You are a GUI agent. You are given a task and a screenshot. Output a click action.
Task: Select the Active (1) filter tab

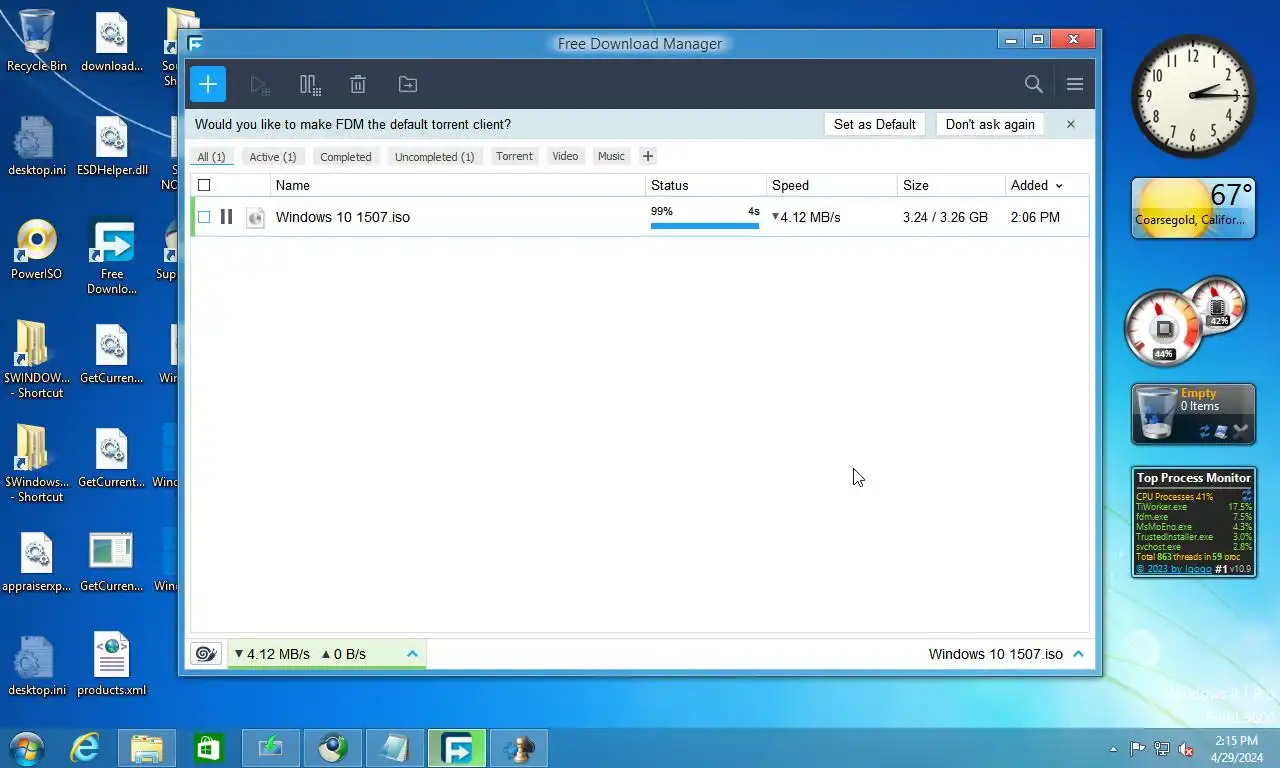(x=273, y=157)
